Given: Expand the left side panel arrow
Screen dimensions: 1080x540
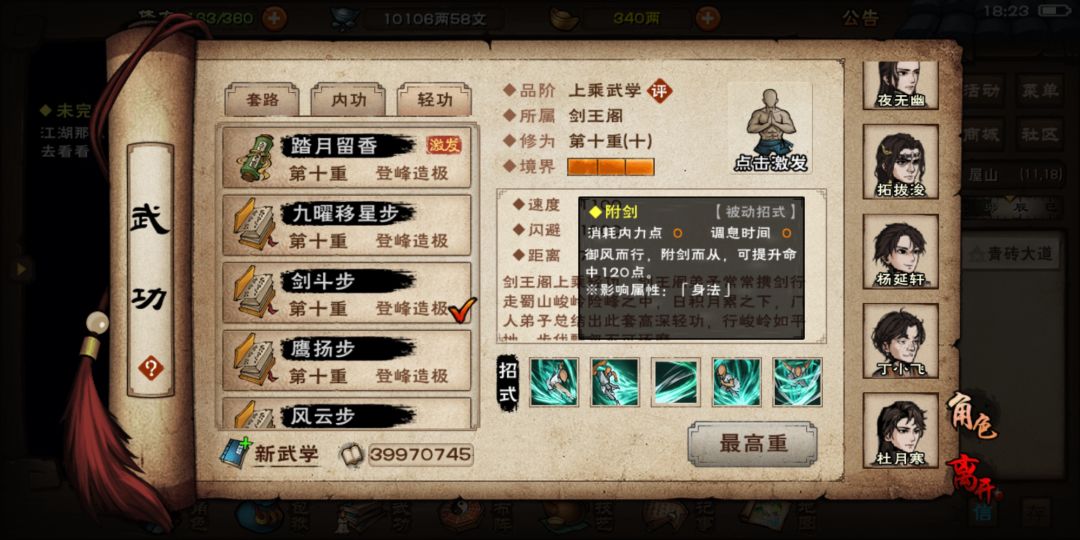Looking at the screenshot, I should coord(23,269).
